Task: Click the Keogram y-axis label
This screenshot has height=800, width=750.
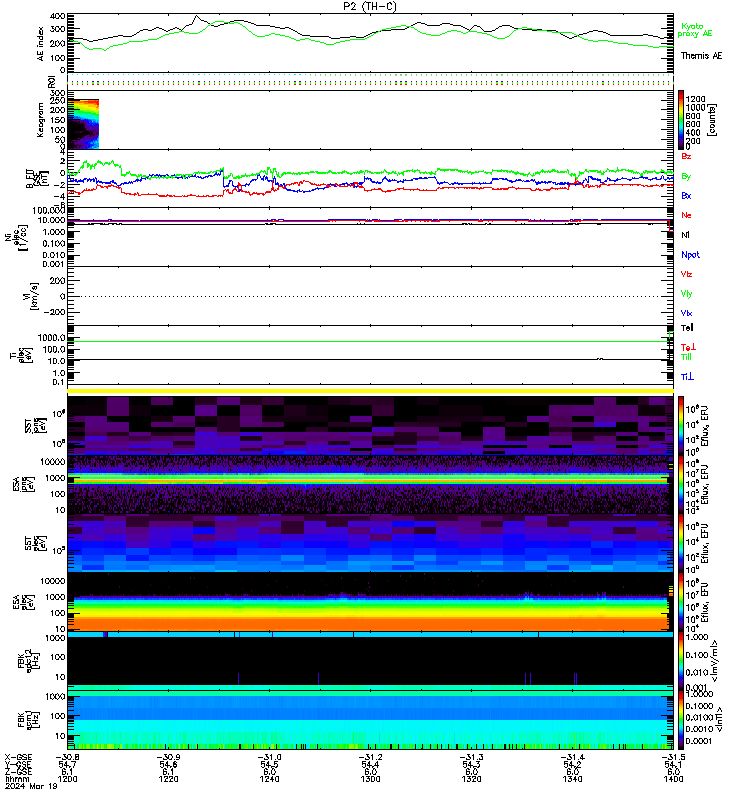Action: pos(40,120)
